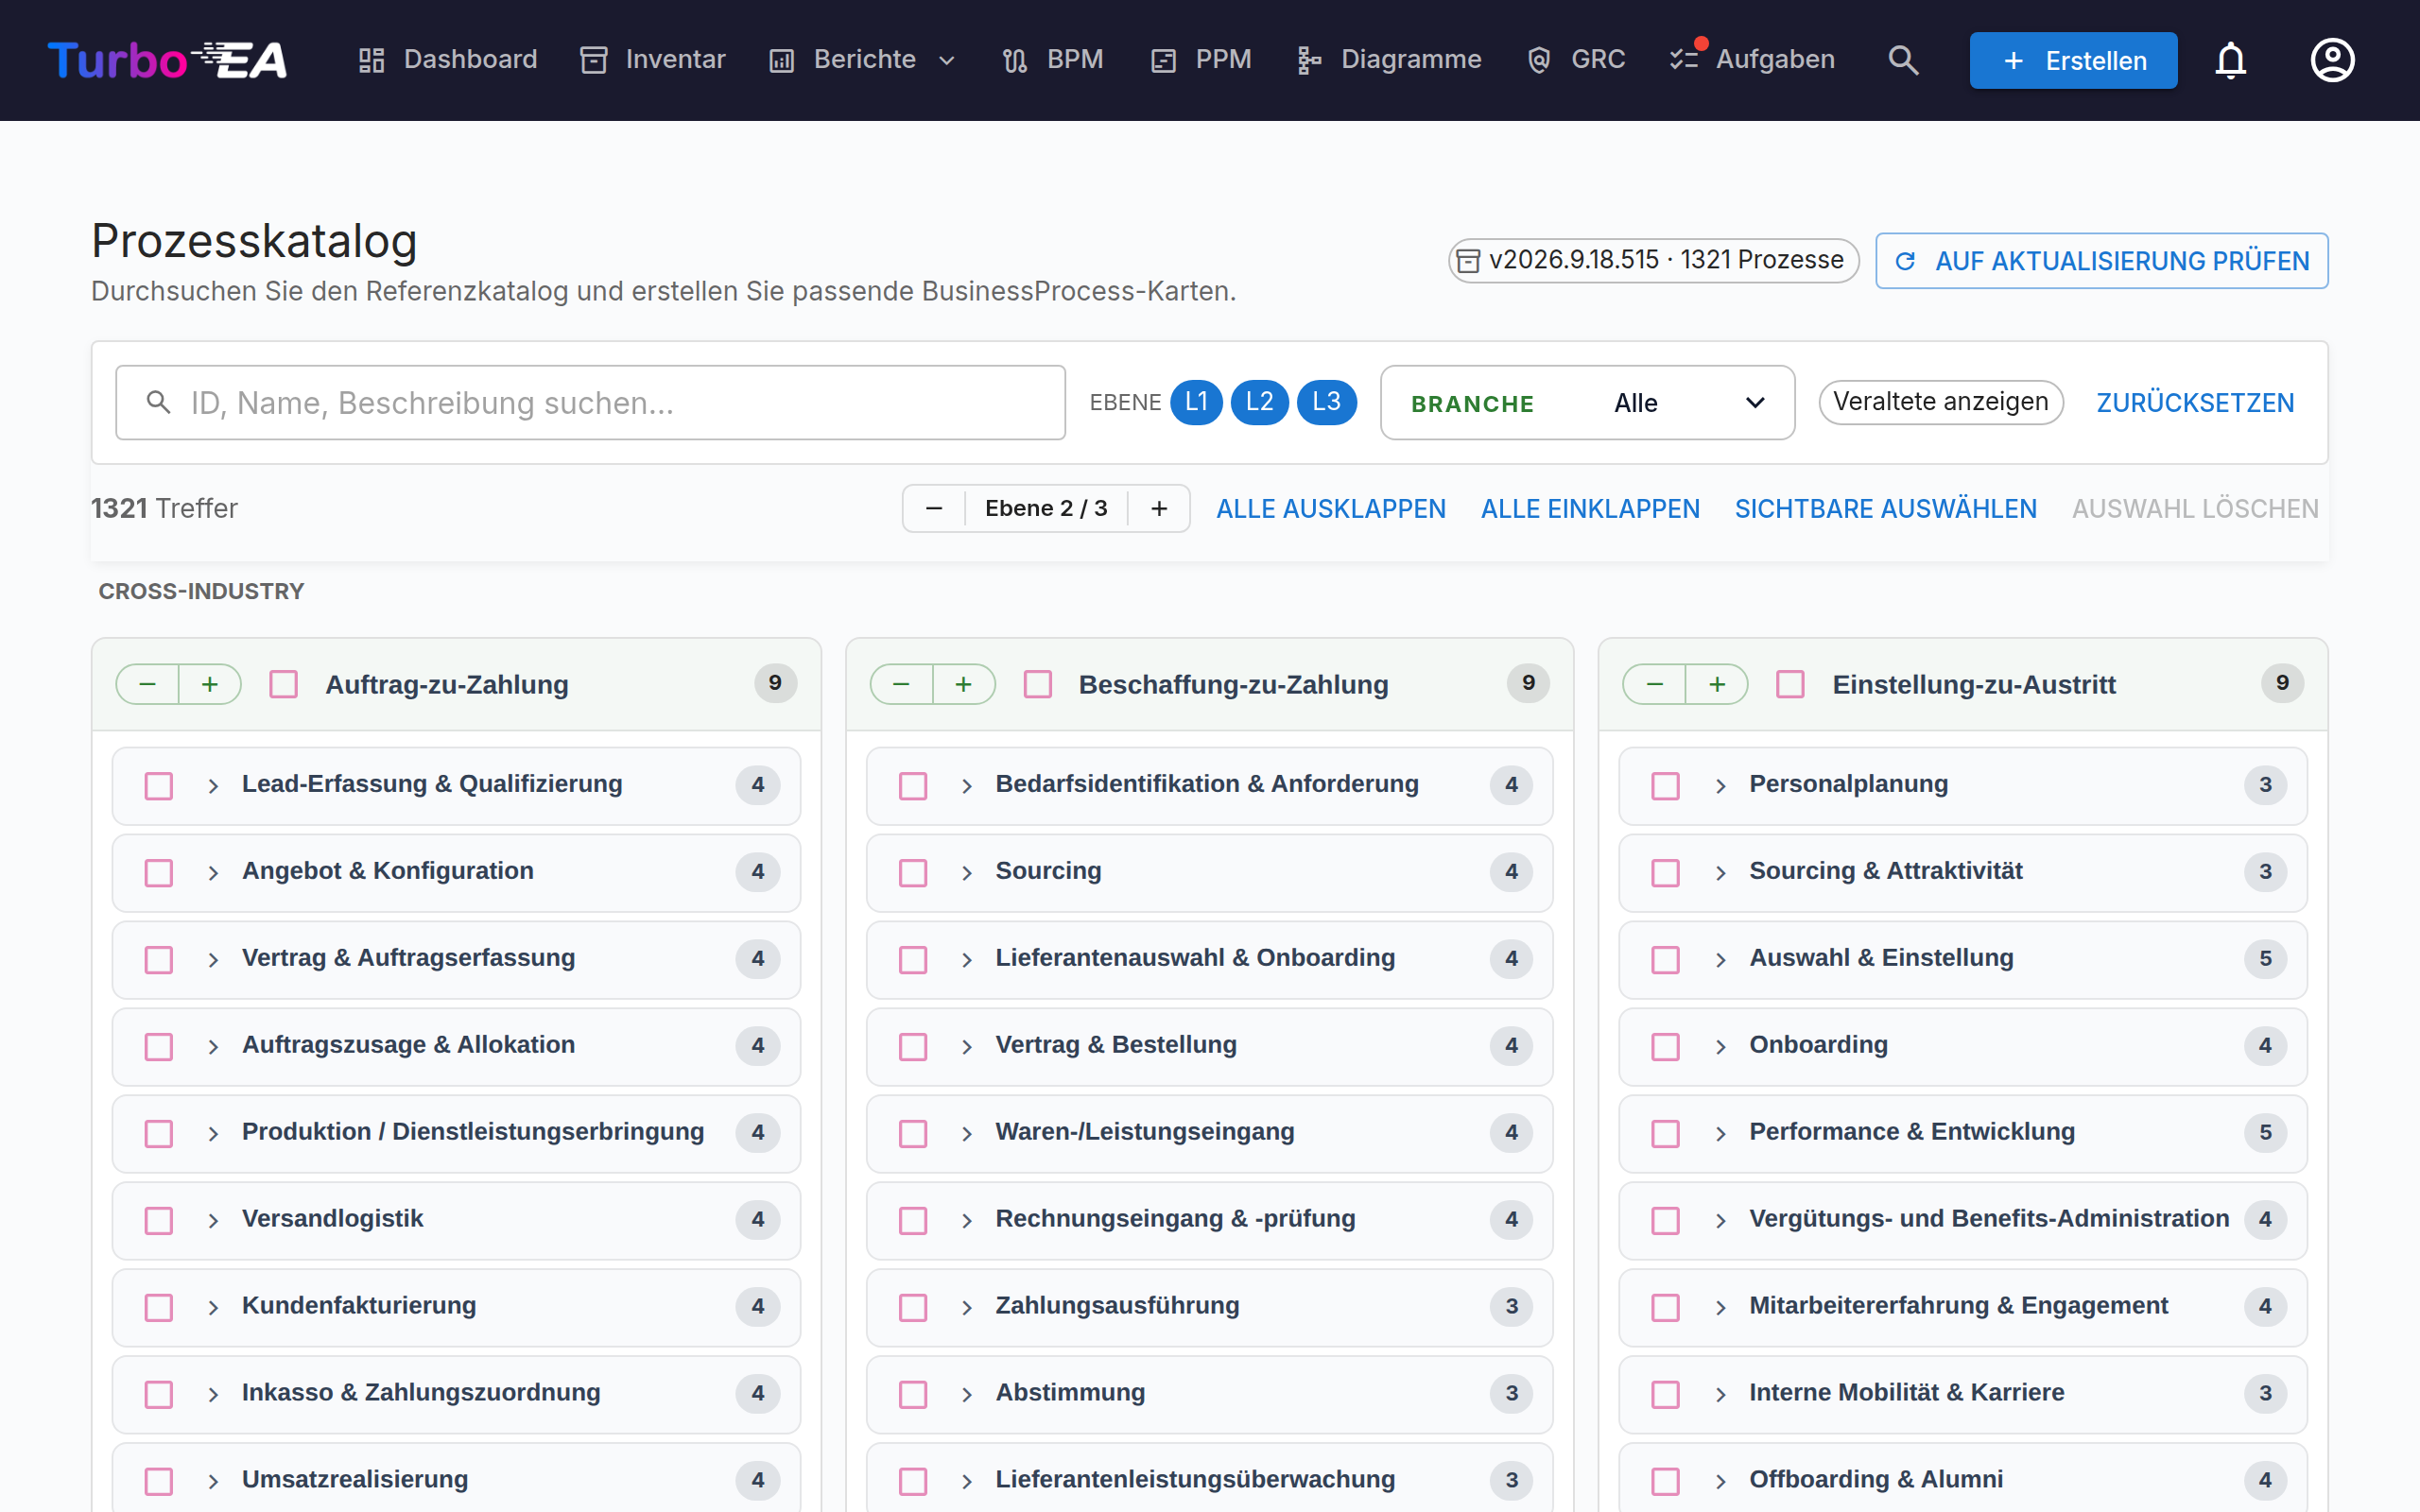Toggle the L2 level filter chip
2420x1512 pixels.
(x=1260, y=402)
